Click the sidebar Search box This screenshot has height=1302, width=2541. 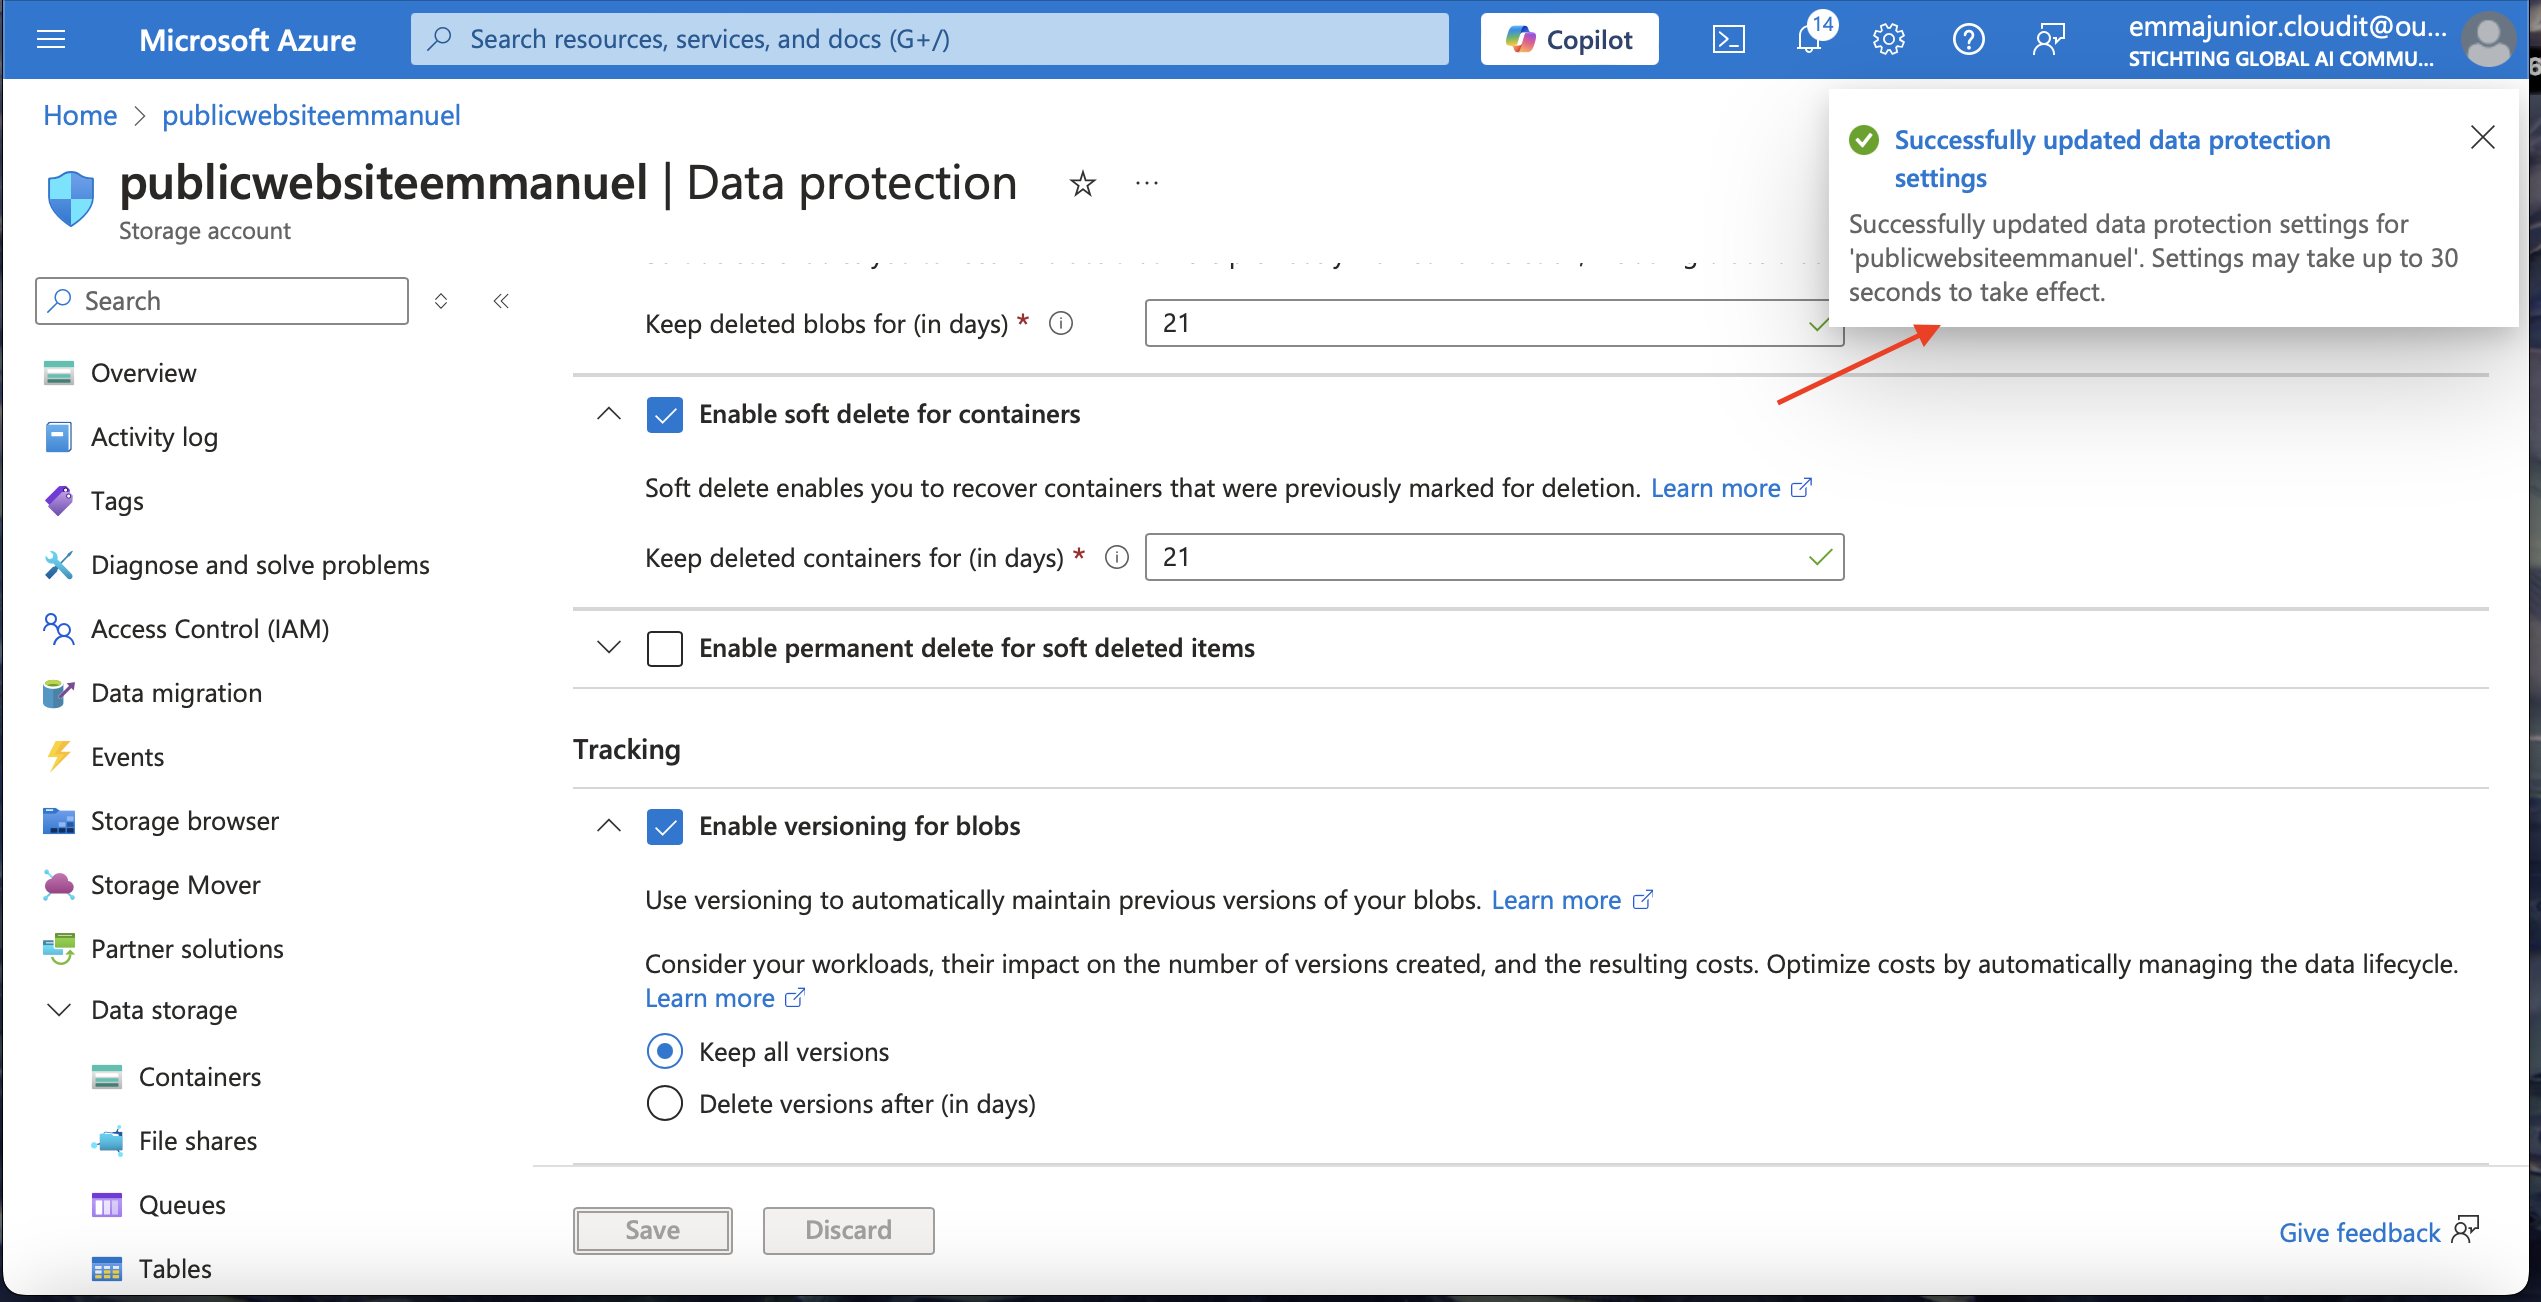coord(222,301)
